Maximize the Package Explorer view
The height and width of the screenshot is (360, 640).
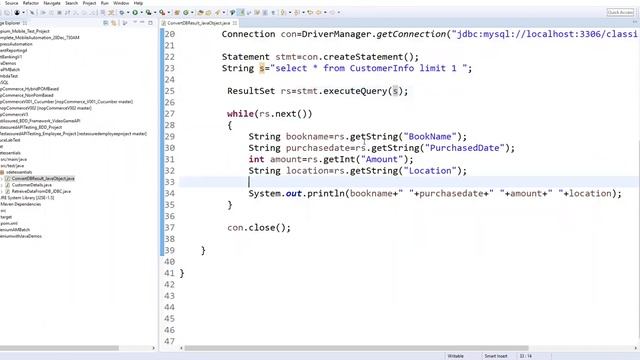[150, 23]
